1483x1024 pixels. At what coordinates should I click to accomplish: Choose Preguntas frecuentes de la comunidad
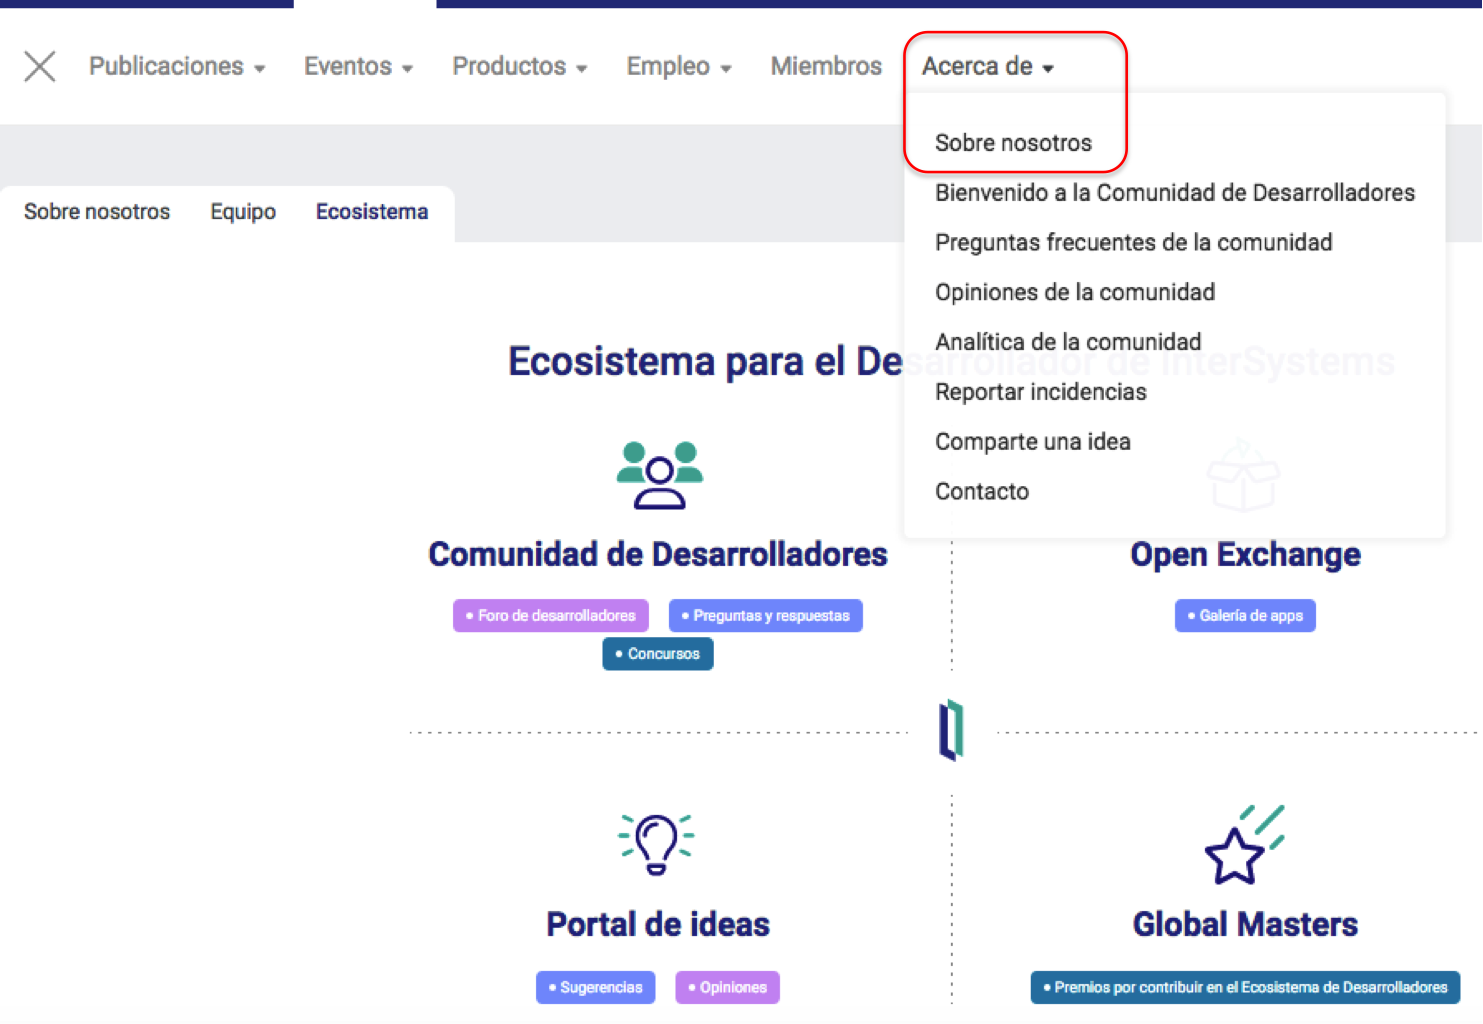[1133, 243]
